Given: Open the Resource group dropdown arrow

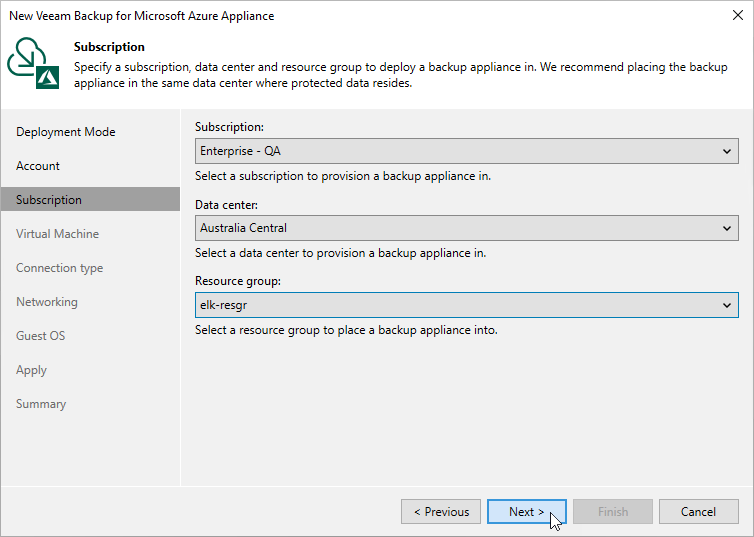Looking at the screenshot, I should tap(727, 305).
